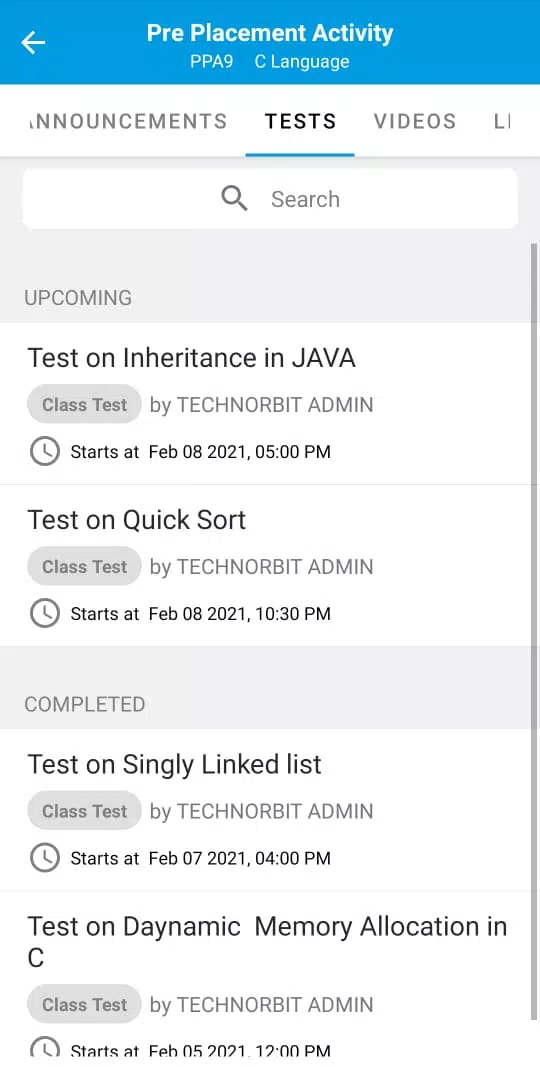The height and width of the screenshot is (1067, 540).
Task: Select the Tests tab
Action: click(x=300, y=121)
